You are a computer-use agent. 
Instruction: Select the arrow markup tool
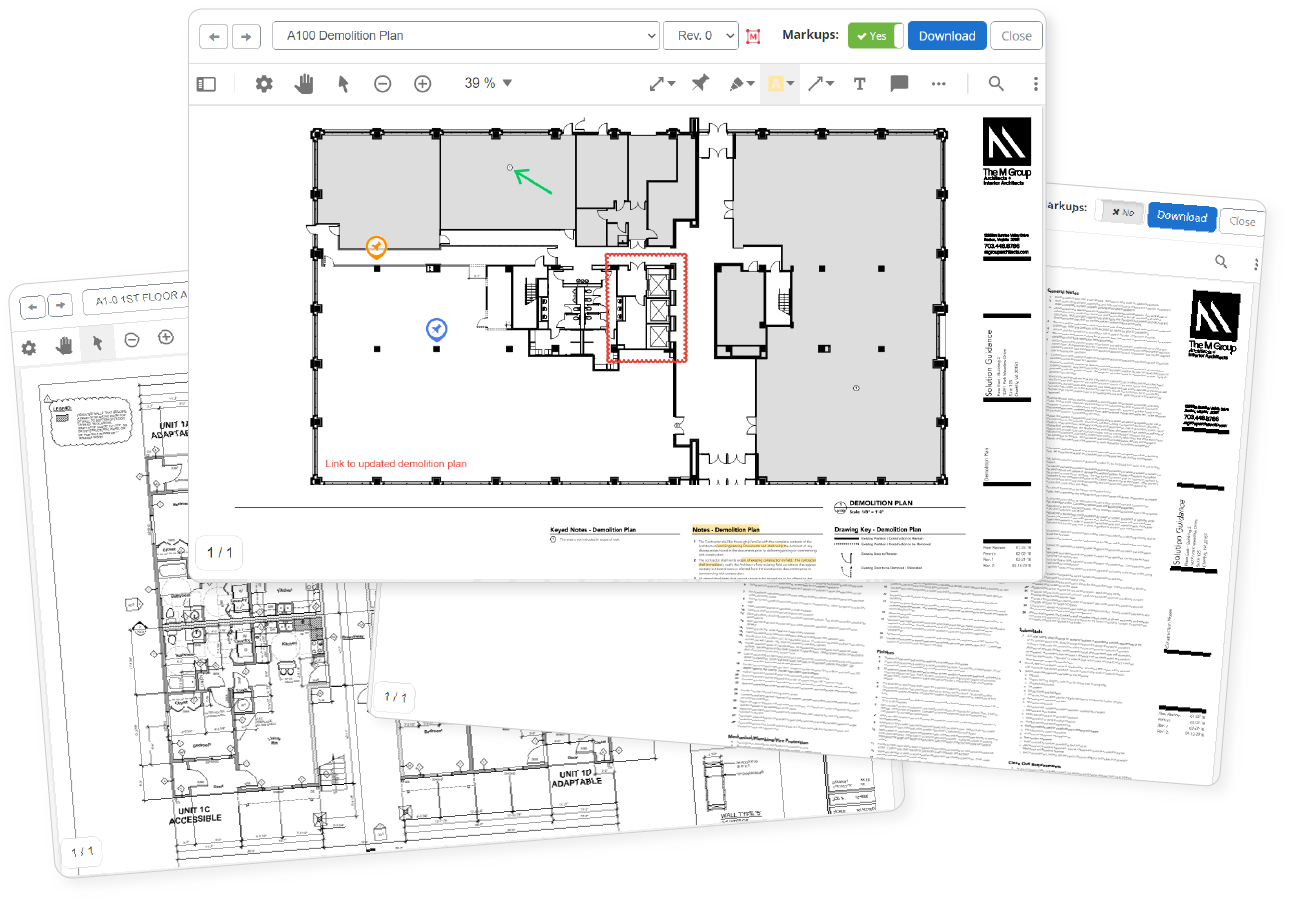(x=816, y=84)
